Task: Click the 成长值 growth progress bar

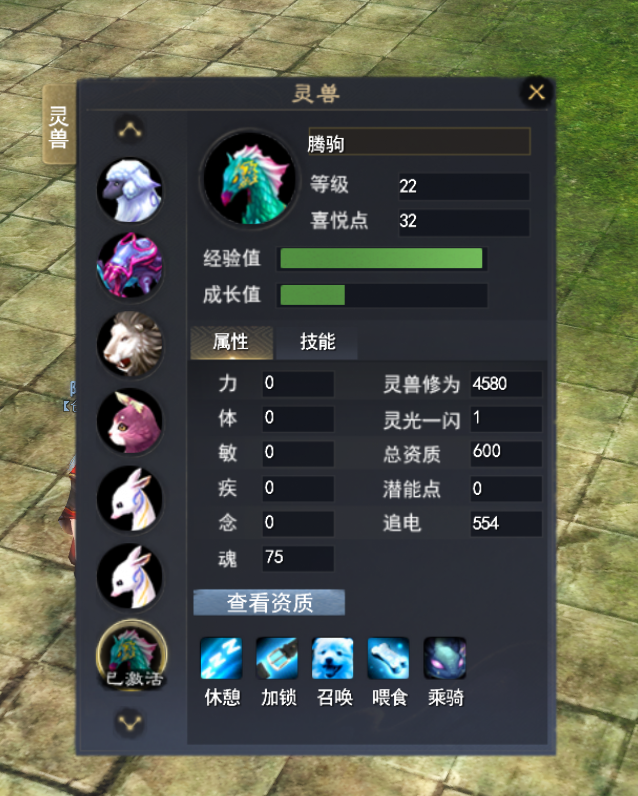Action: (x=383, y=295)
